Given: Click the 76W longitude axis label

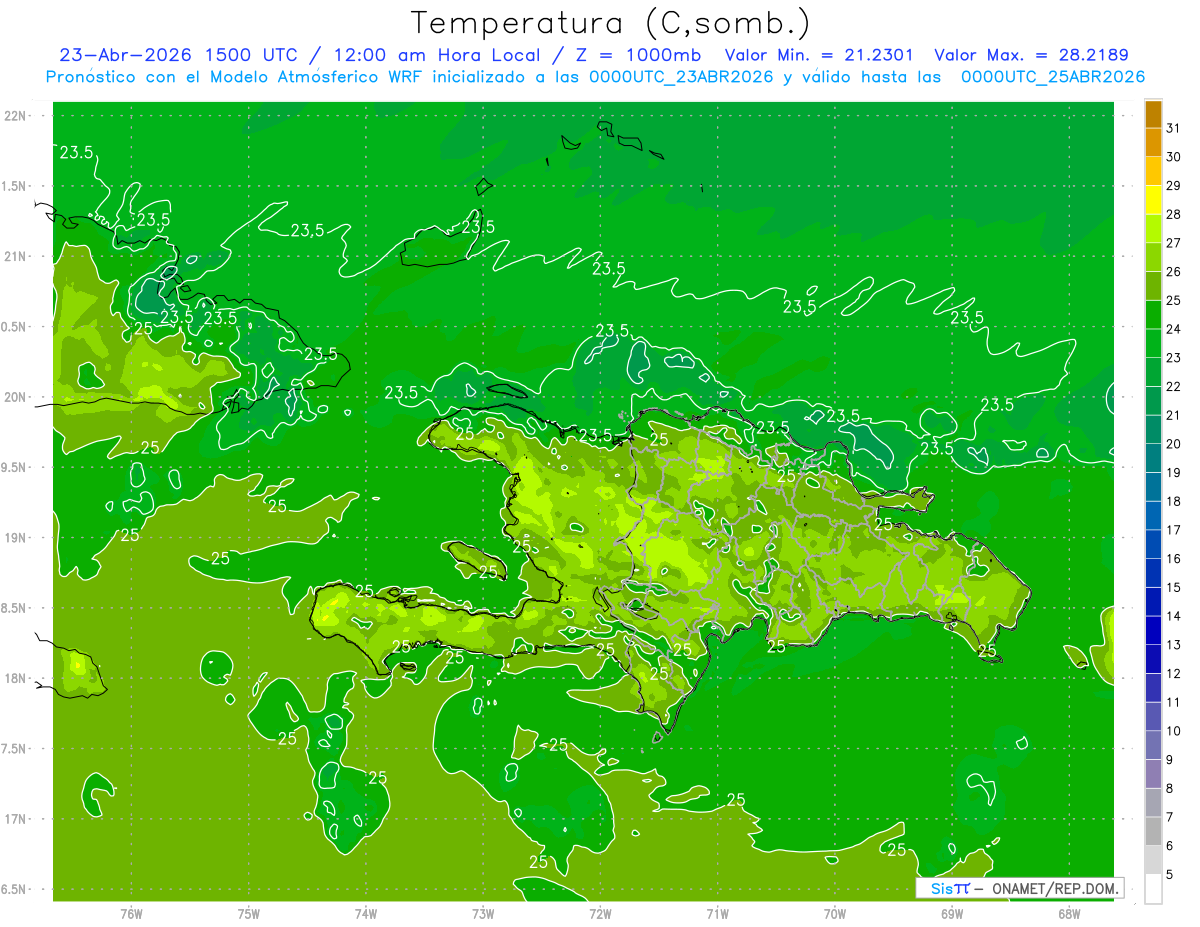Looking at the screenshot, I should [131, 913].
